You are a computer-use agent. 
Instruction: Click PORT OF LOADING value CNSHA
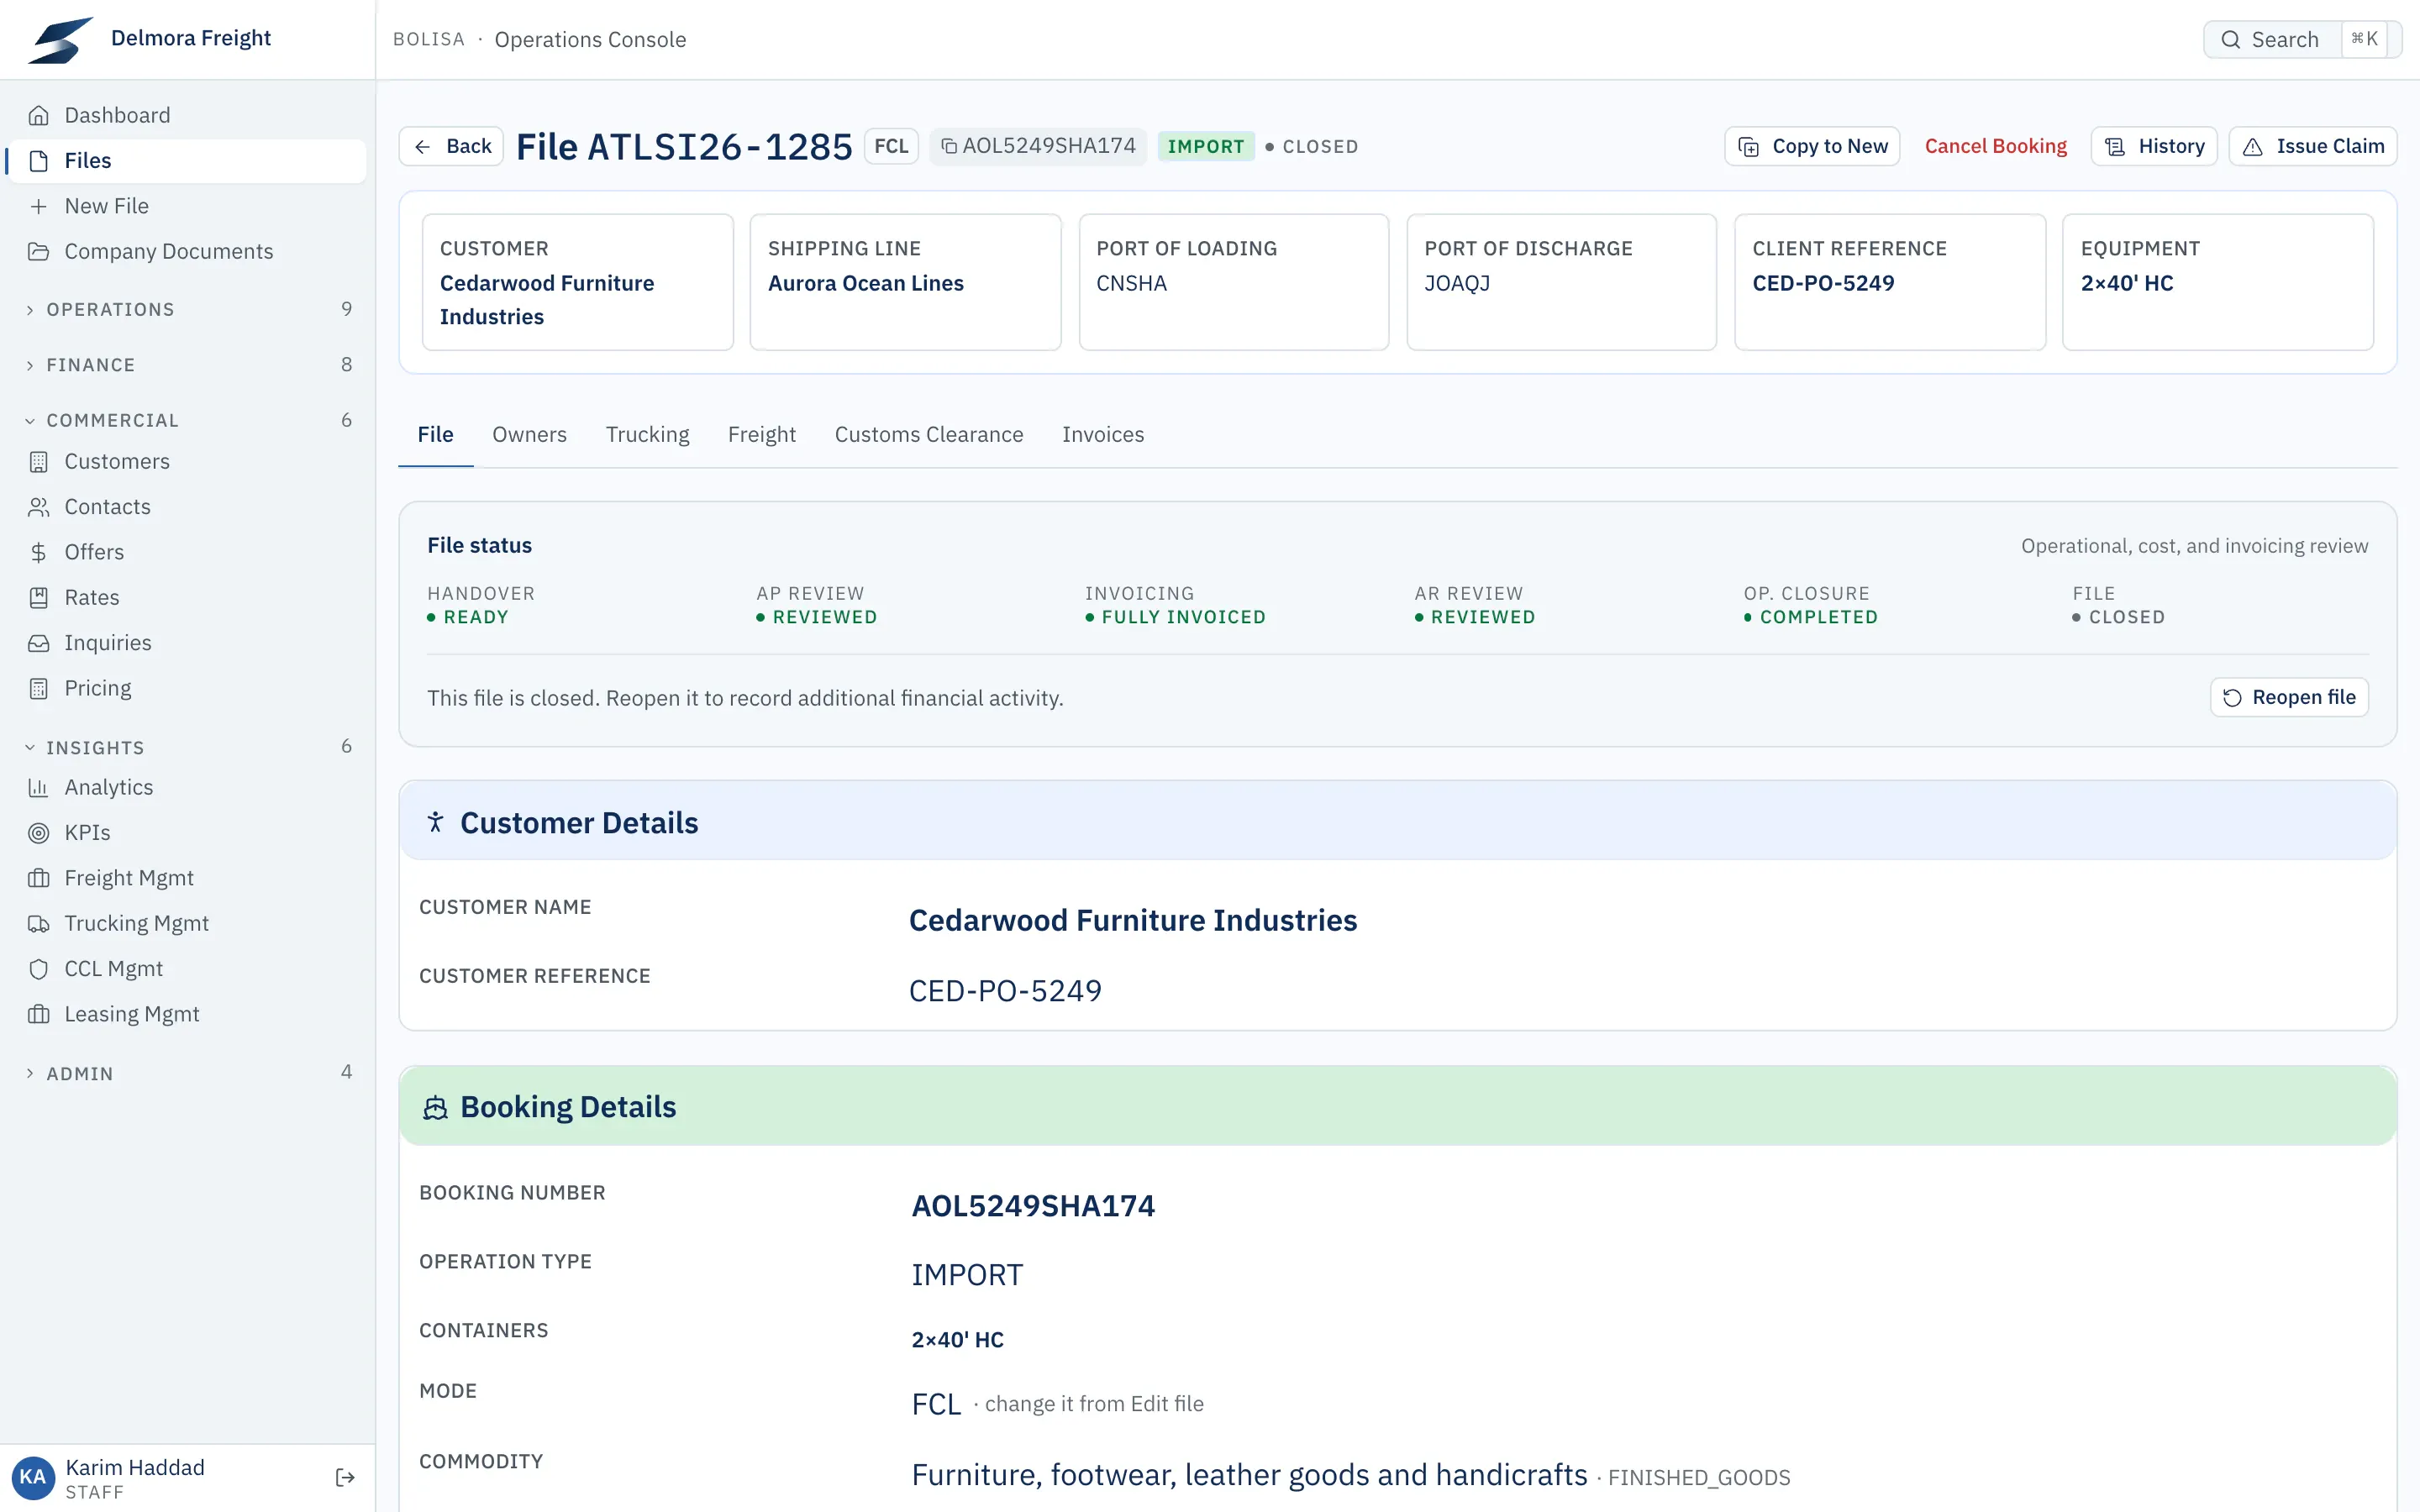point(1131,284)
